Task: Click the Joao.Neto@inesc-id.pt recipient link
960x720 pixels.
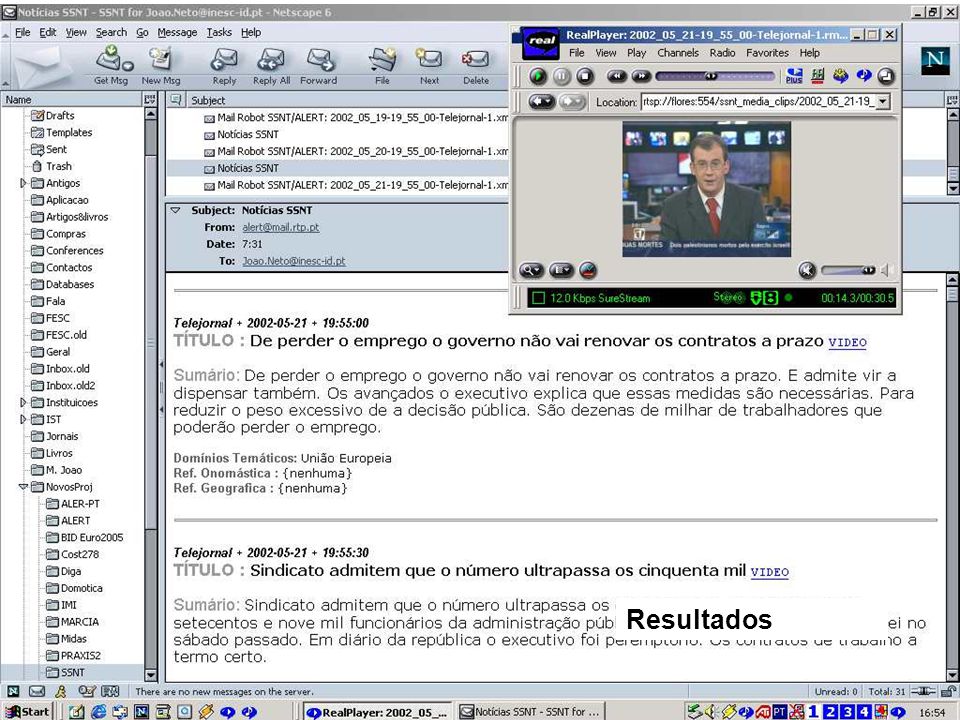Action: tap(294, 261)
